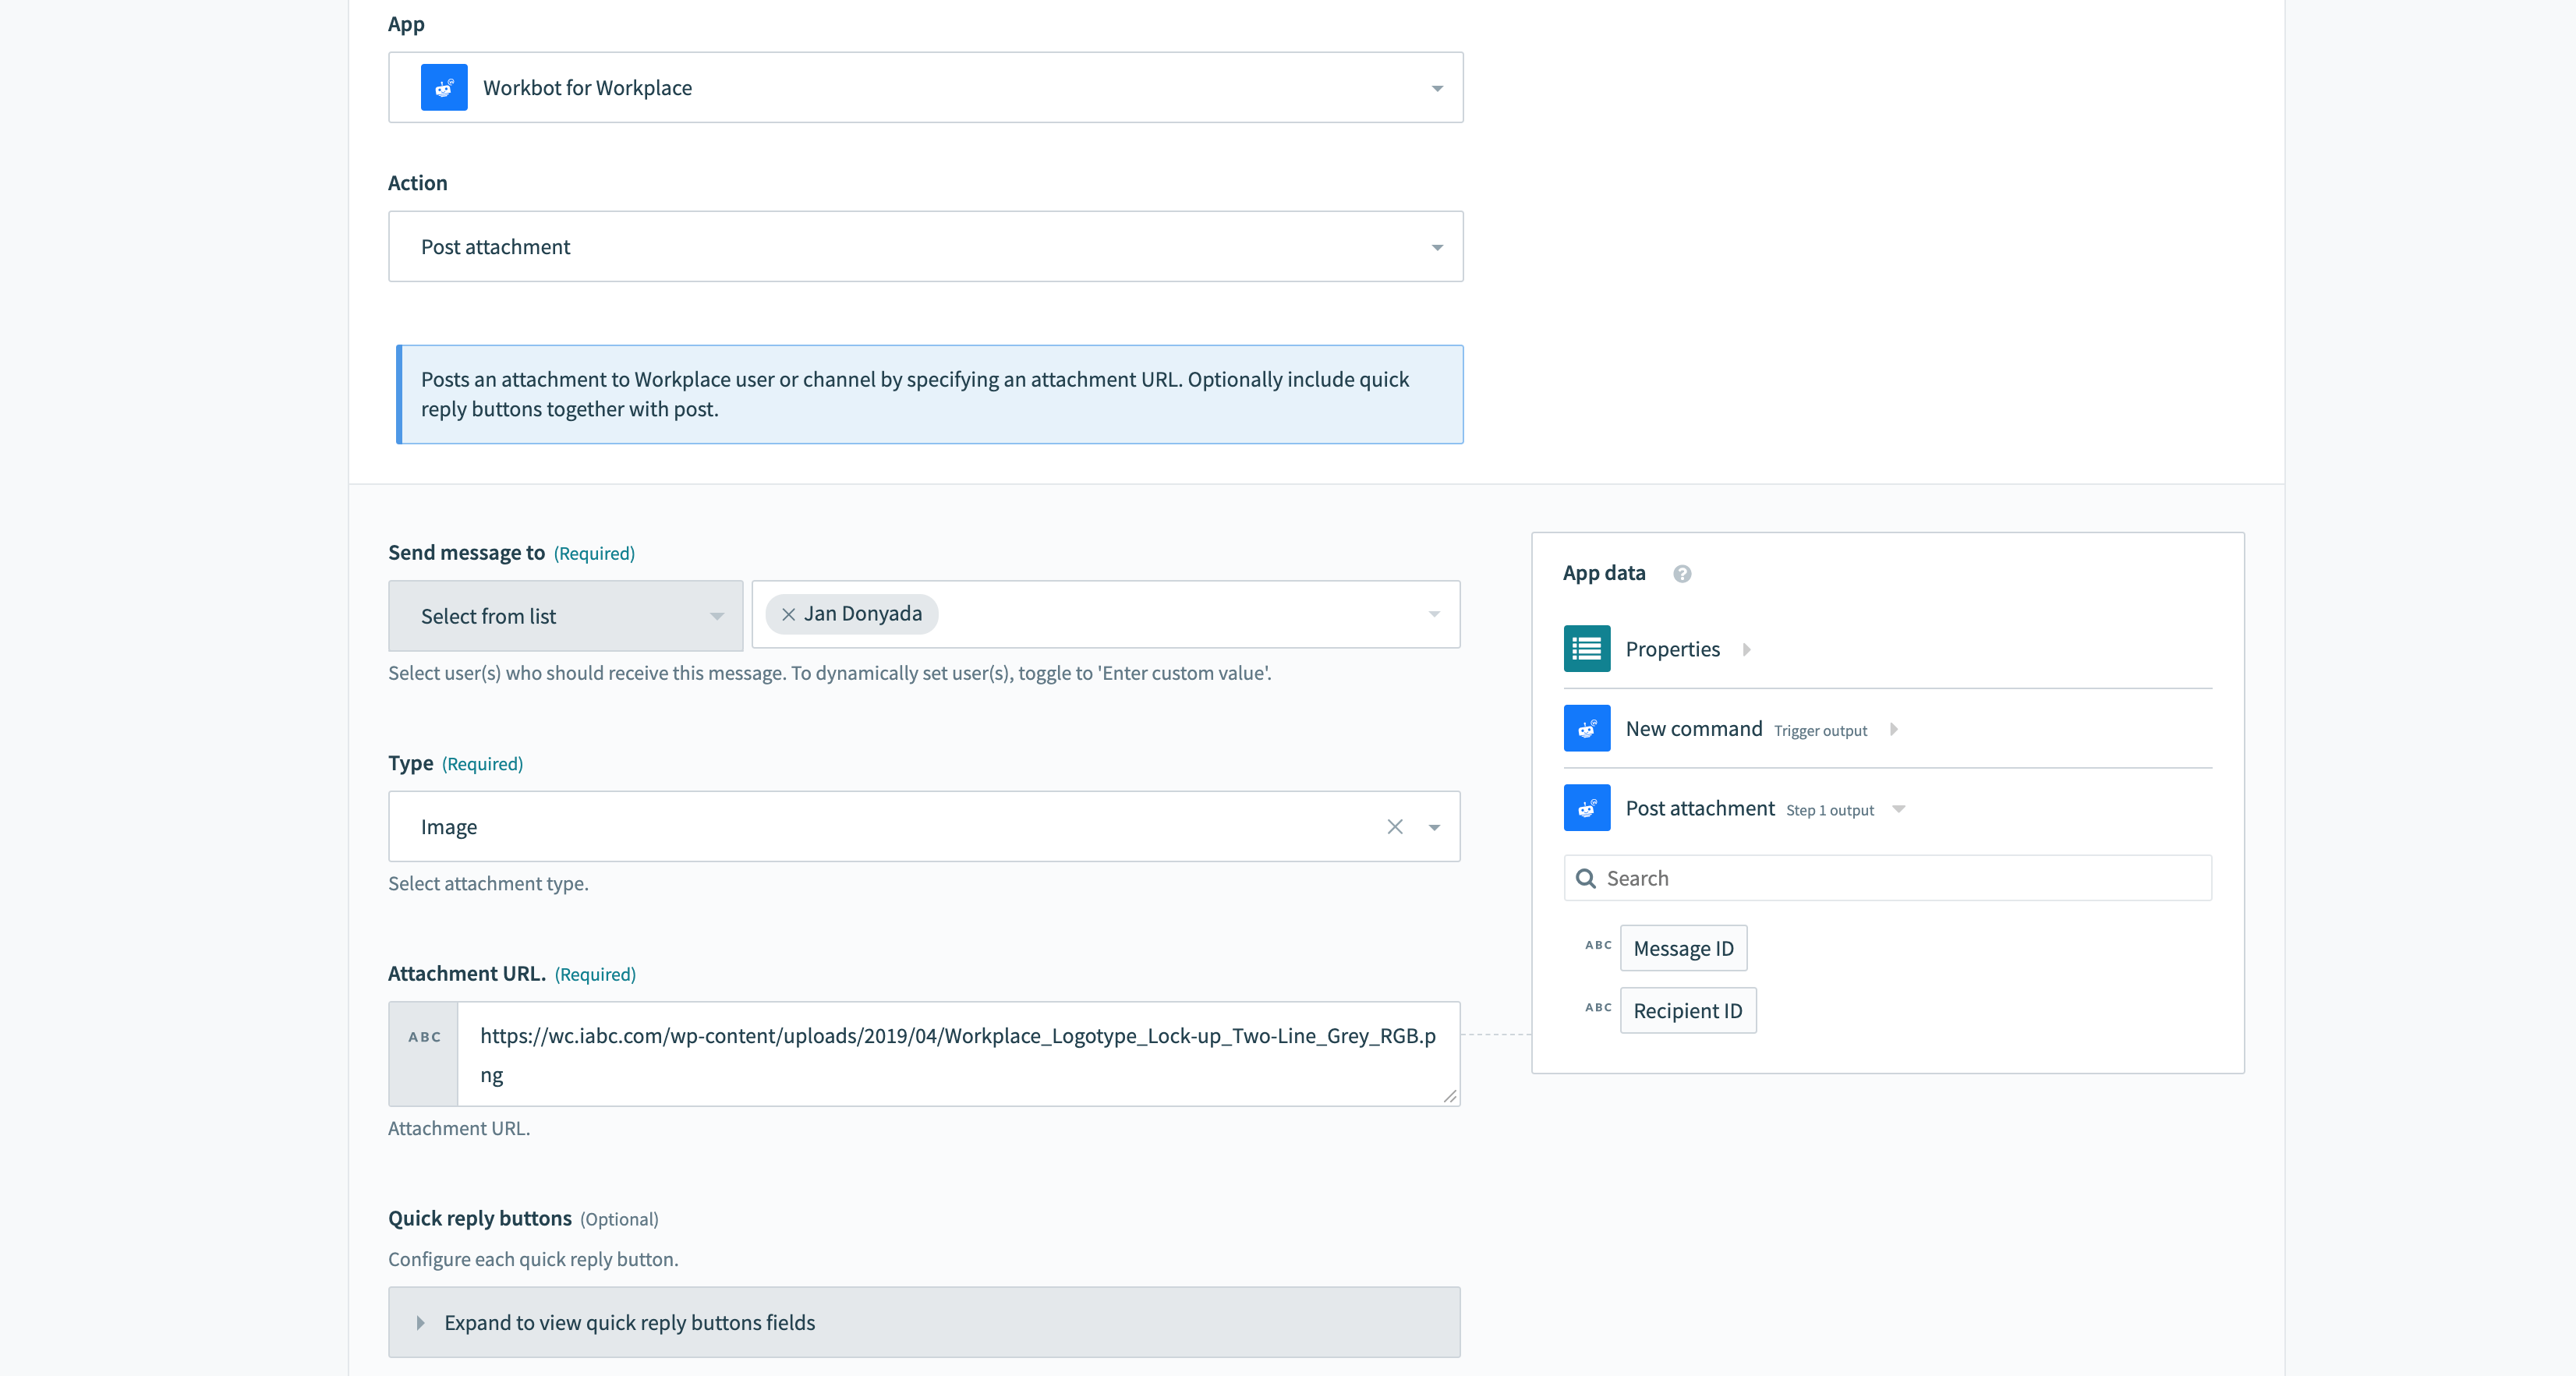2576x1376 pixels.
Task: Select the Recipient ID datapill
Action: [x=1687, y=1011]
